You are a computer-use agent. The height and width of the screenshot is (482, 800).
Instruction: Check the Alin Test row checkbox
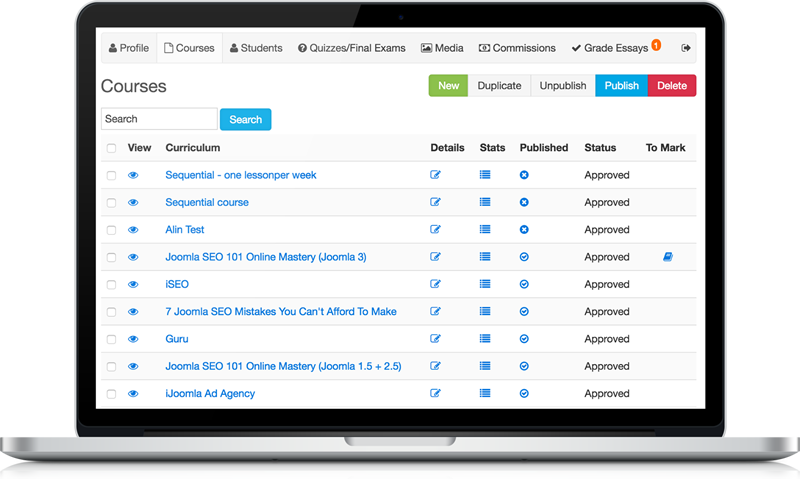pyautogui.click(x=111, y=230)
